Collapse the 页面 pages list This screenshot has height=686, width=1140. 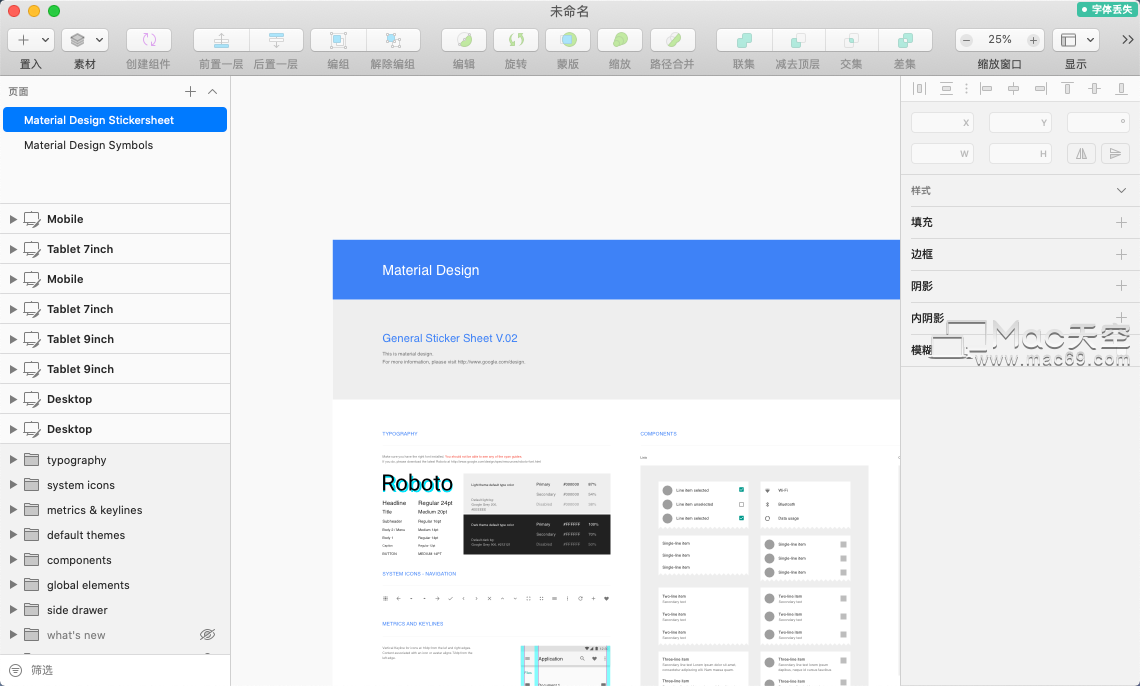(x=212, y=92)
